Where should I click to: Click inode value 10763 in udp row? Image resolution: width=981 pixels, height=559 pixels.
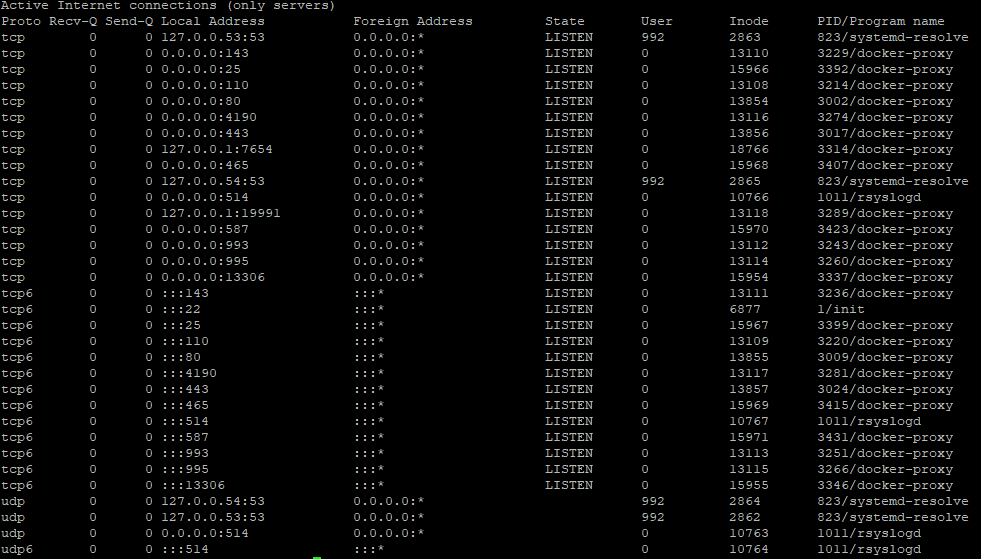tap(749, 533)
